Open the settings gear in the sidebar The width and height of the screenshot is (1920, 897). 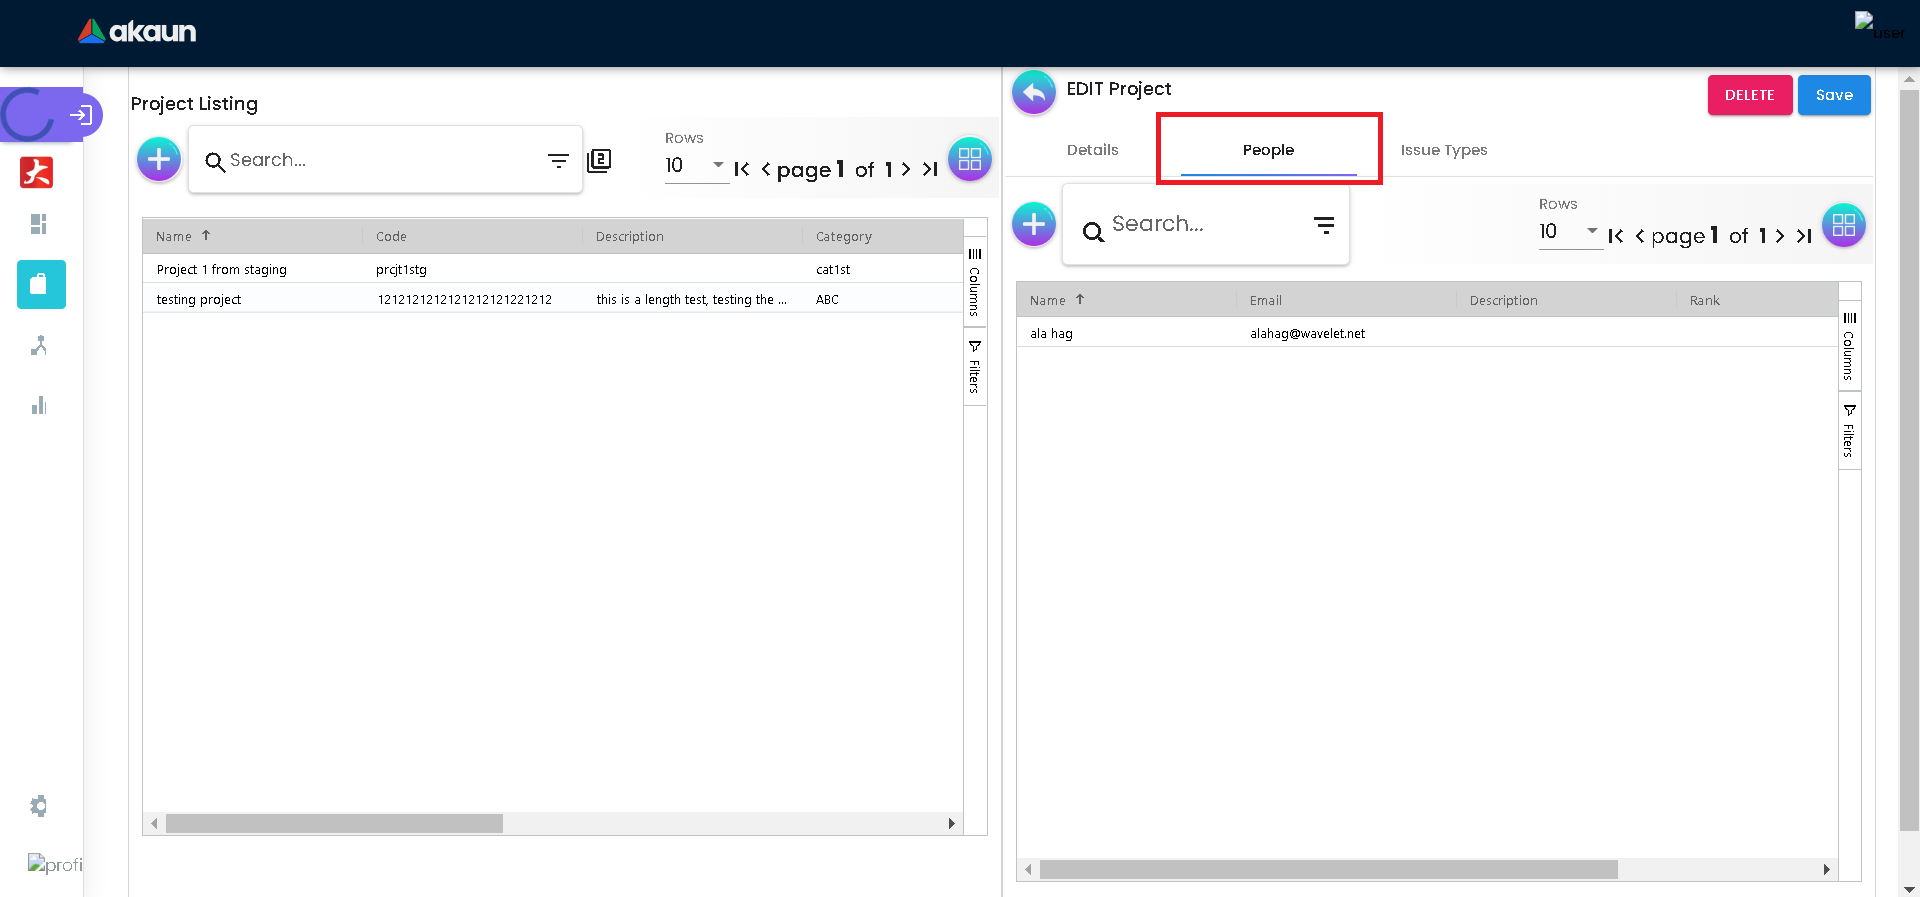[39, 806]
